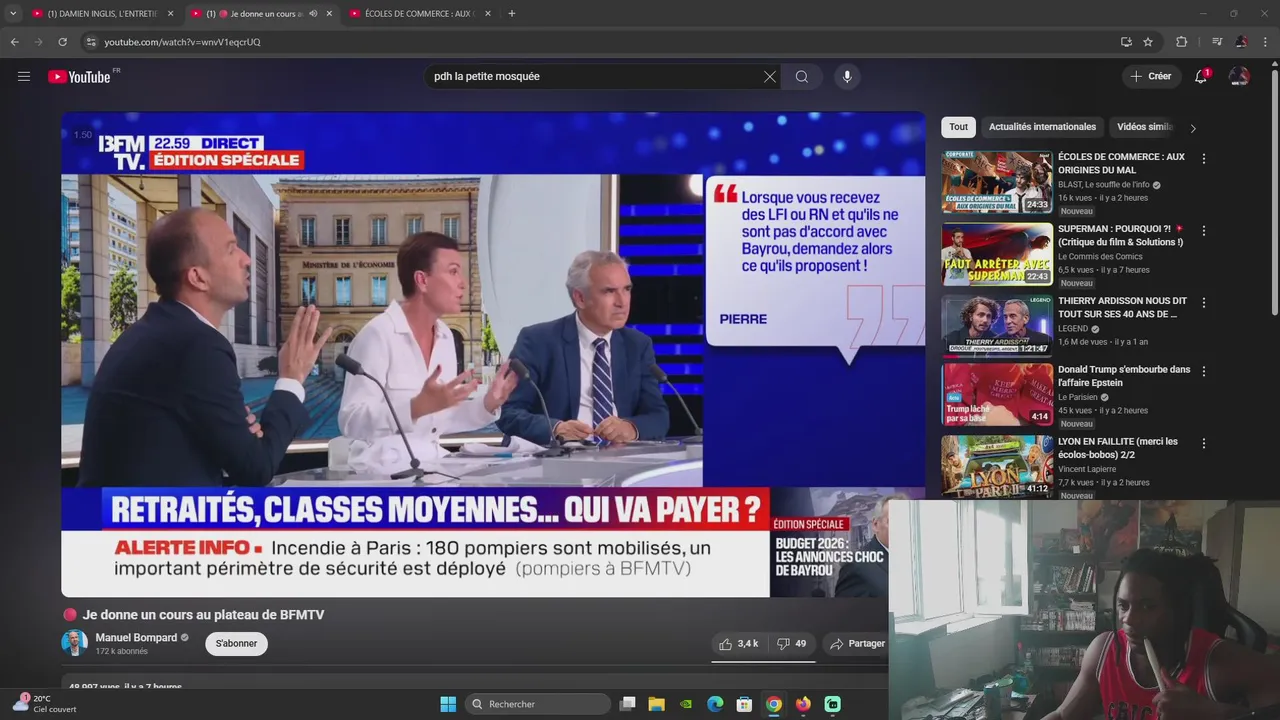Select the Vidéos similaires chip
This screenshot has height=720, width=1280.
pyautogui.click(x=1145, y=127)
